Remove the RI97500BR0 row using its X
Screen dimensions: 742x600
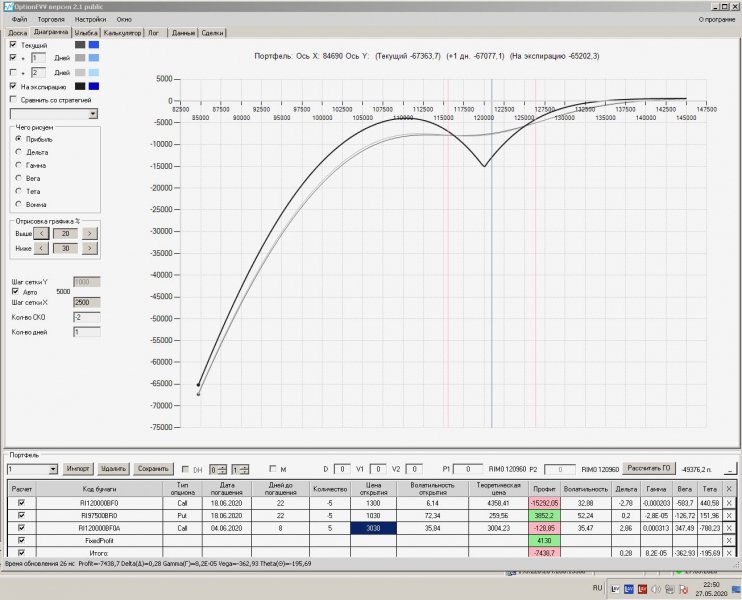[729, 514]
